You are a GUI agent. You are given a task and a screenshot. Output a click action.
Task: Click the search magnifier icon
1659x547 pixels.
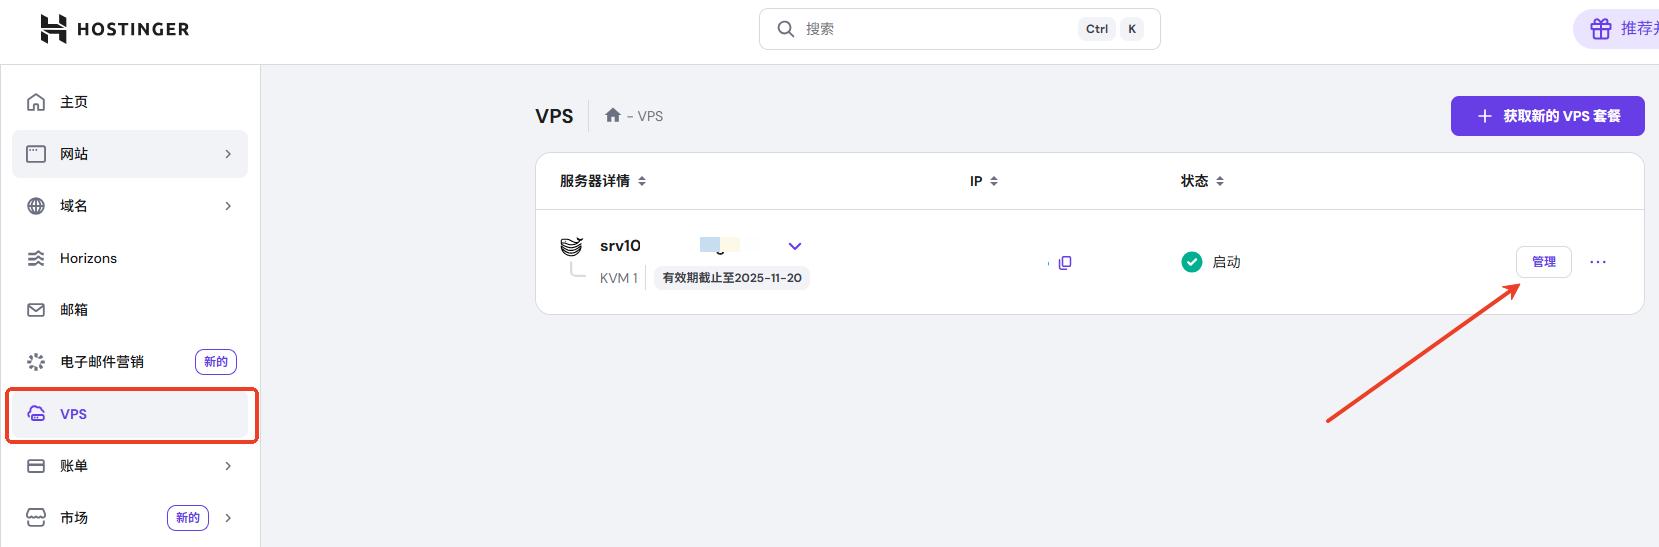[x=786, y=29]
